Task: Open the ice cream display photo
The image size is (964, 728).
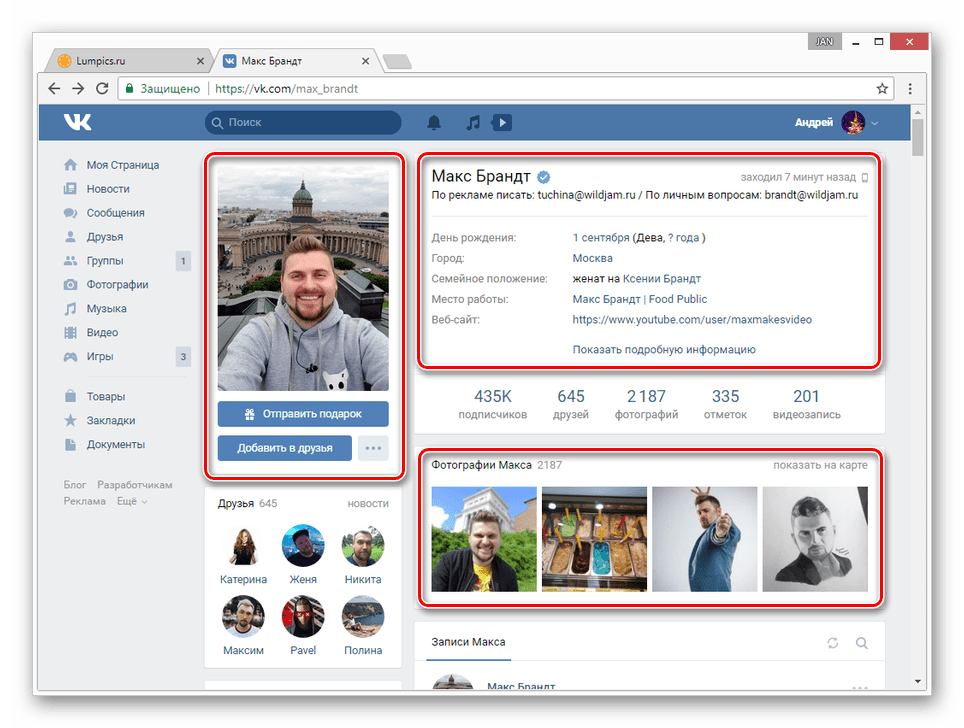Action: [595, 539]
